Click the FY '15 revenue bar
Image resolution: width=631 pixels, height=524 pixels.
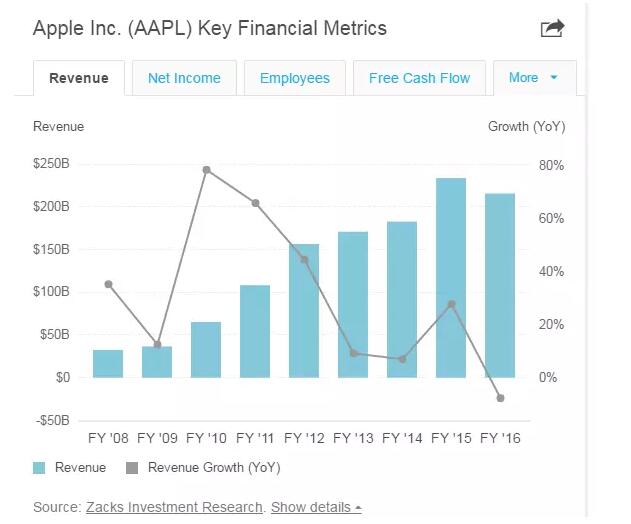pyautogui.click(x=451, y=278)
